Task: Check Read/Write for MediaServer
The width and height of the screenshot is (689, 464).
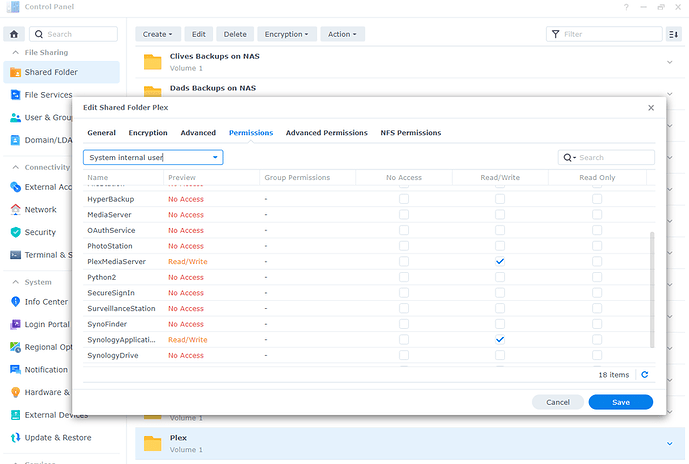Action: [500, 214]
